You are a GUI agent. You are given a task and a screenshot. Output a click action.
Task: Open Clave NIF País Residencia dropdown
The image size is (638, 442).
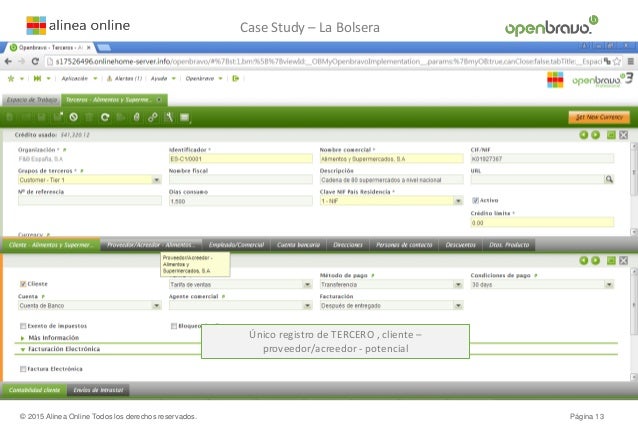pos(458,201)
